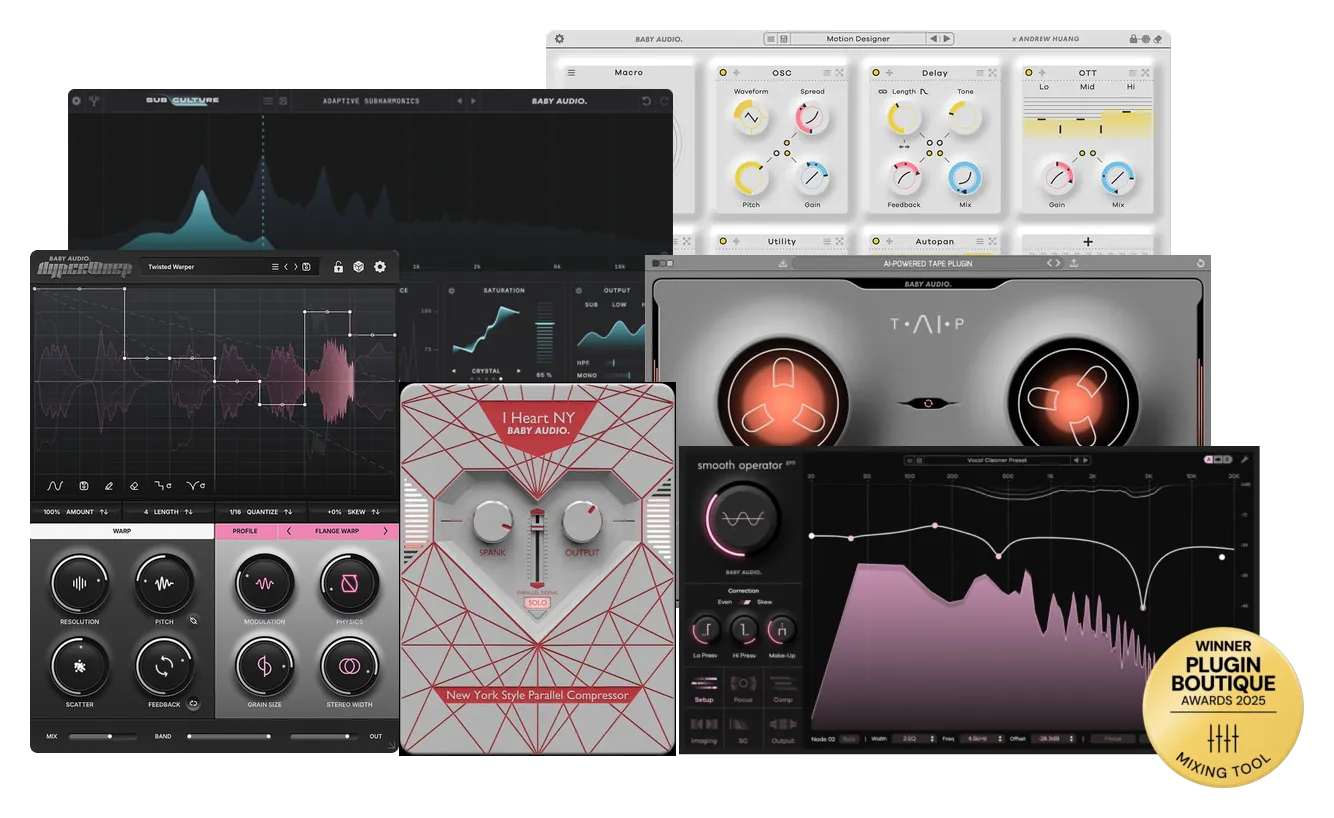This screenshot has height=818, width=1334.
Task: Toggle the link icon beside FEEDBACK knob
Action: (194, 703)
